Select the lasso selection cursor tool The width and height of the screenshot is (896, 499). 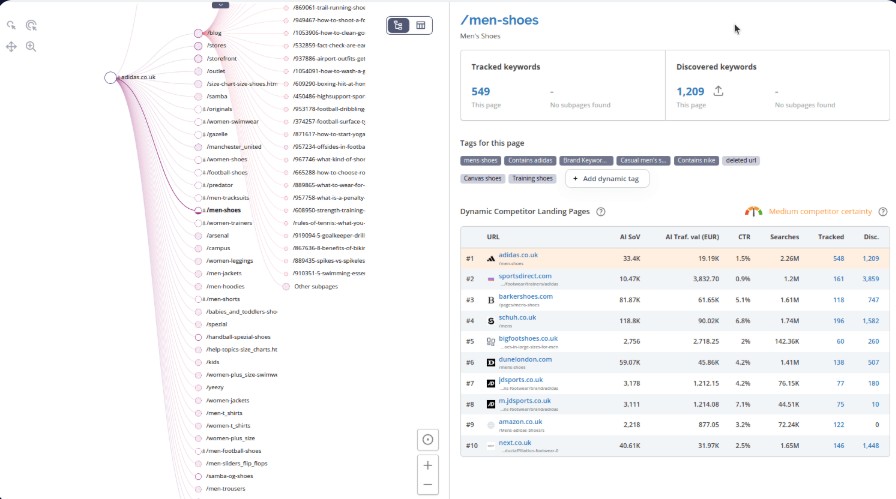click(x=31, y=25)
